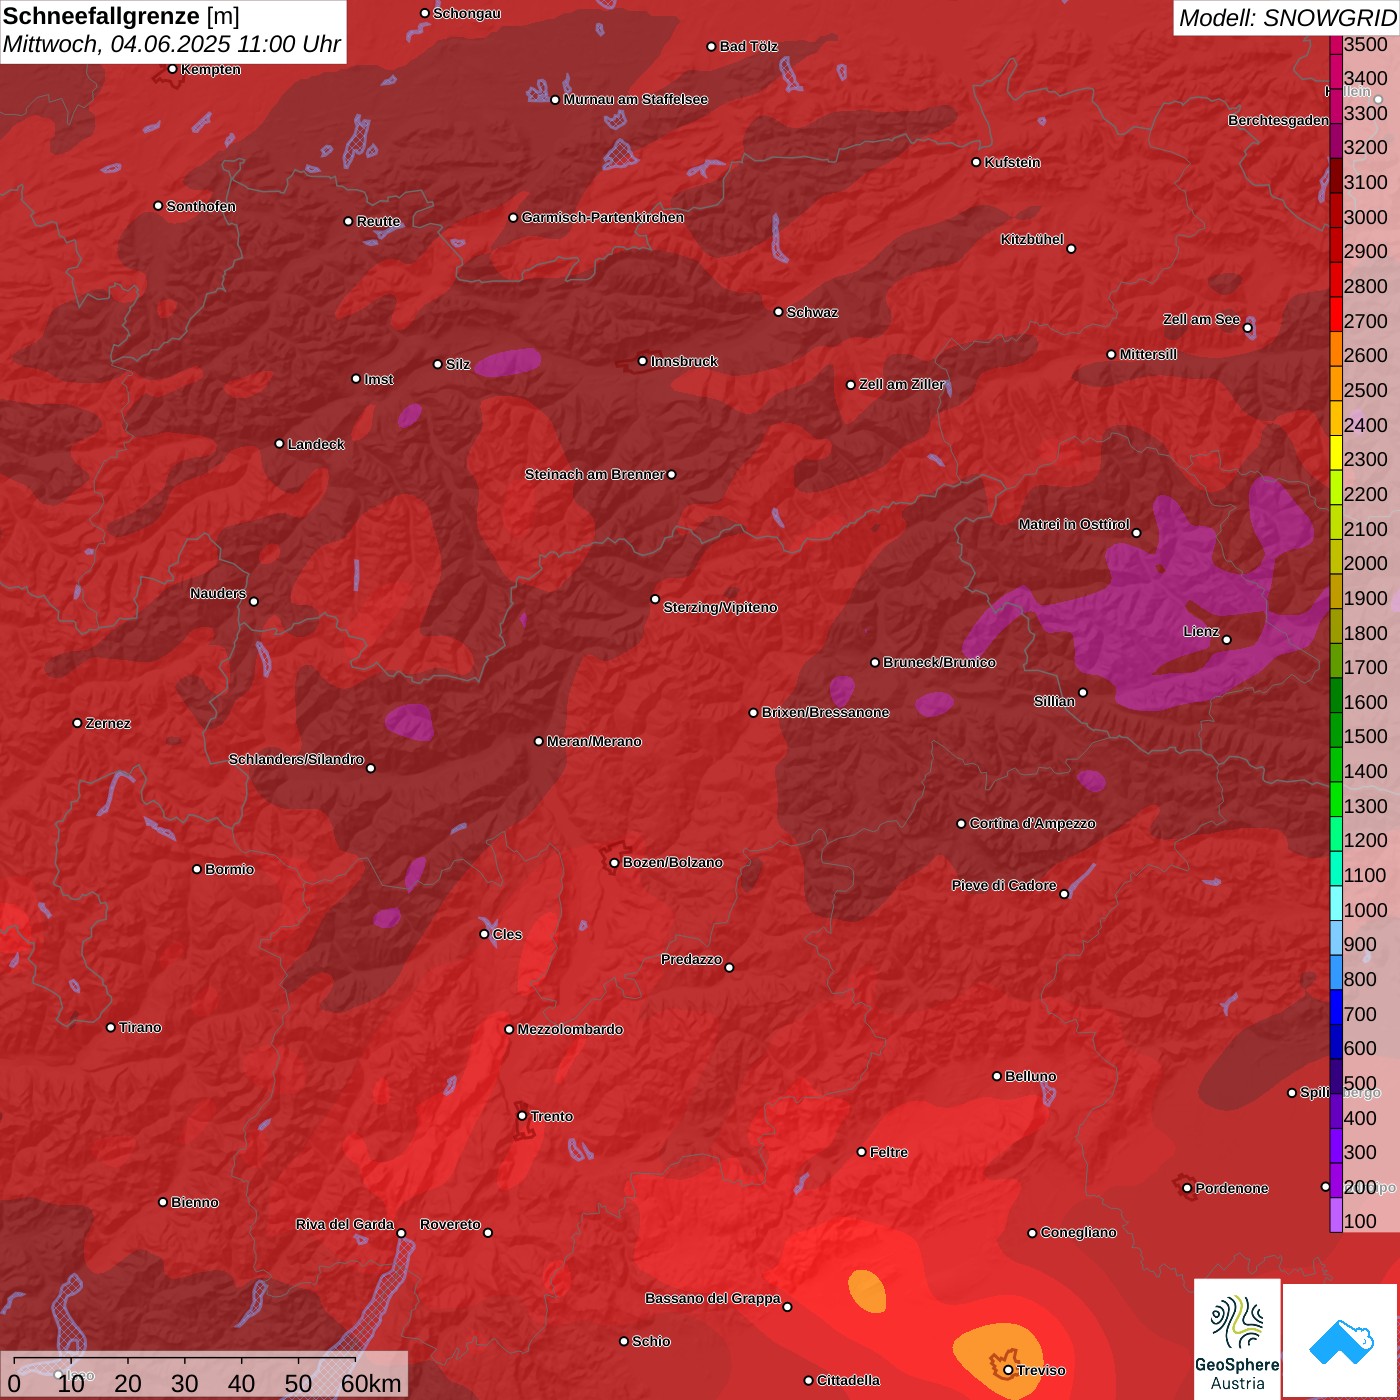Click the "Murnau am Staffelsee" map label
The image size is (1400, 1400).
[x=636, y=99]
